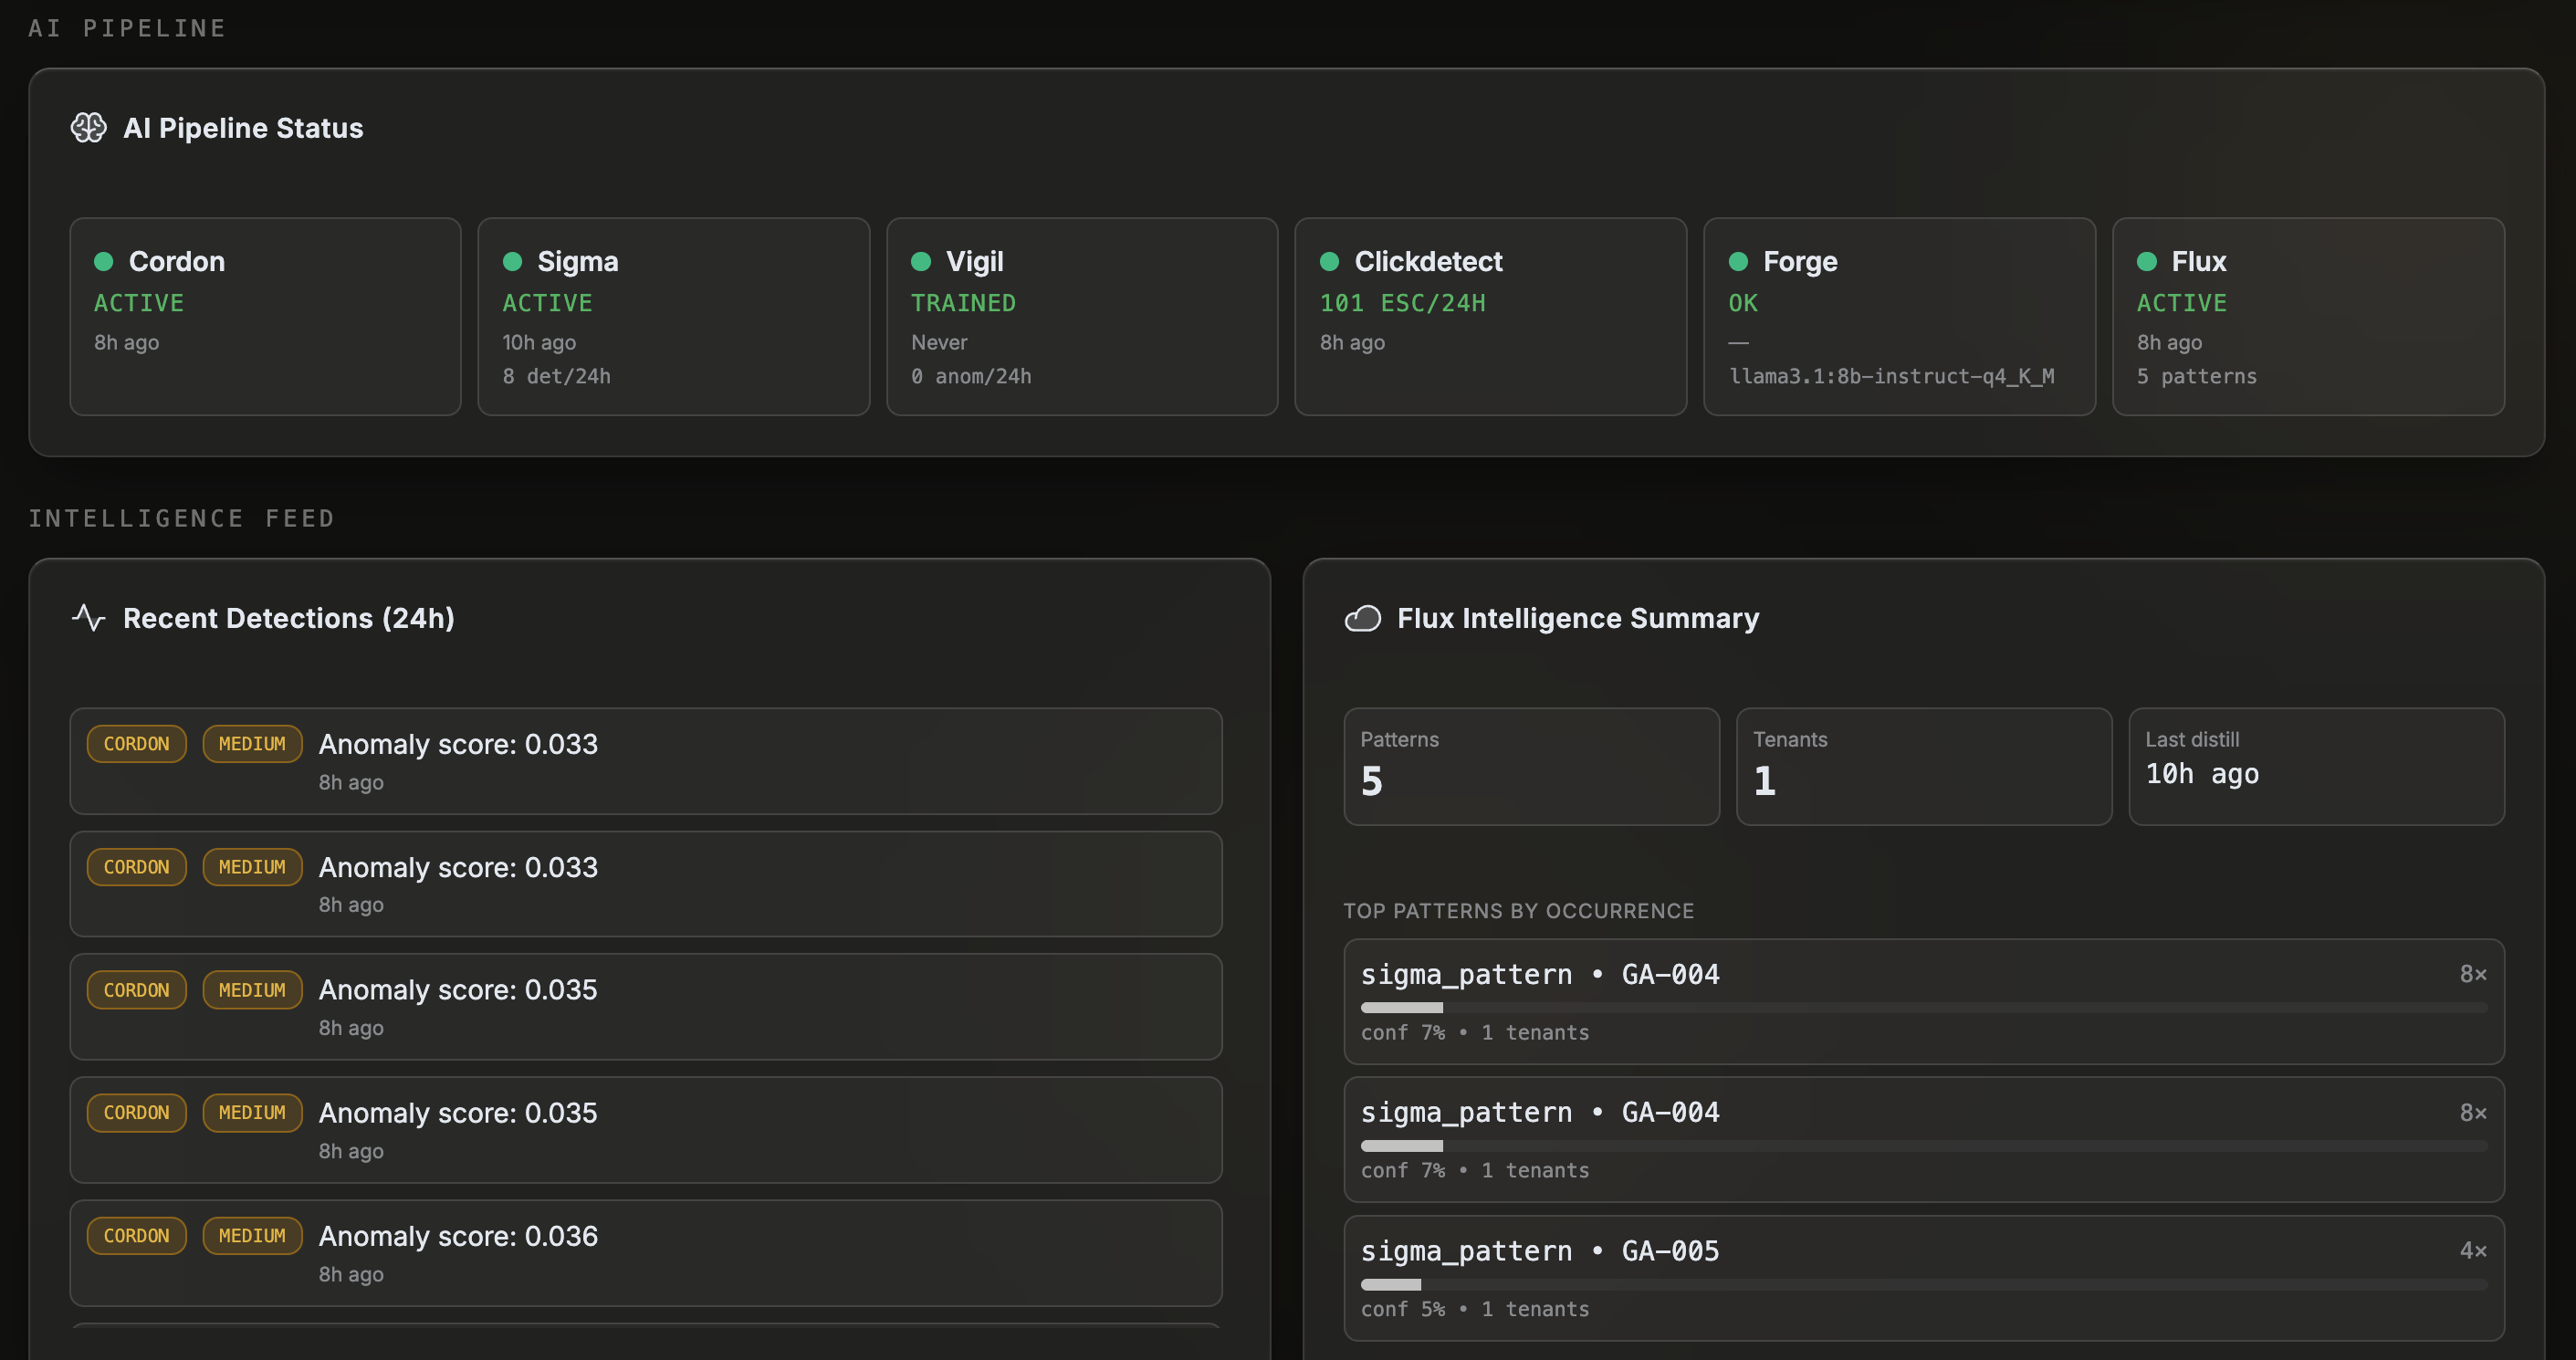Open the Vigil pipeline card title
The width and height of the screenshot is (2576, 1360).
[975, 261]
